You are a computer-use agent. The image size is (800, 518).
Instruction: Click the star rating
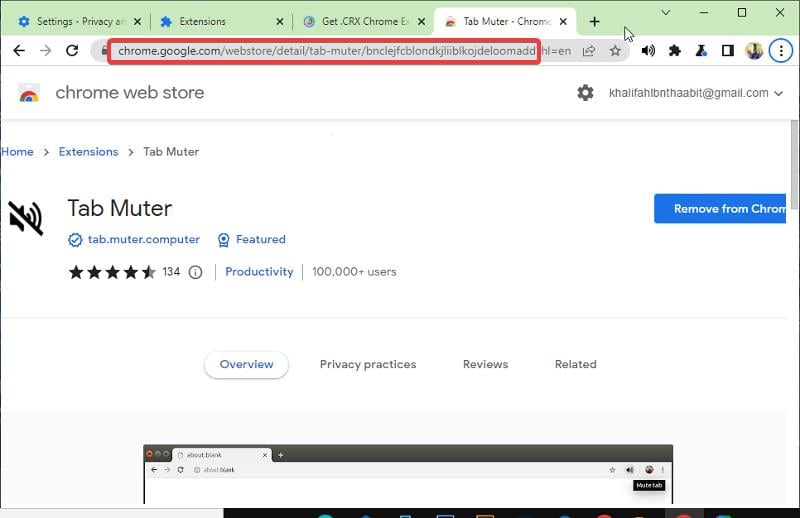click(x=112, y=272)
